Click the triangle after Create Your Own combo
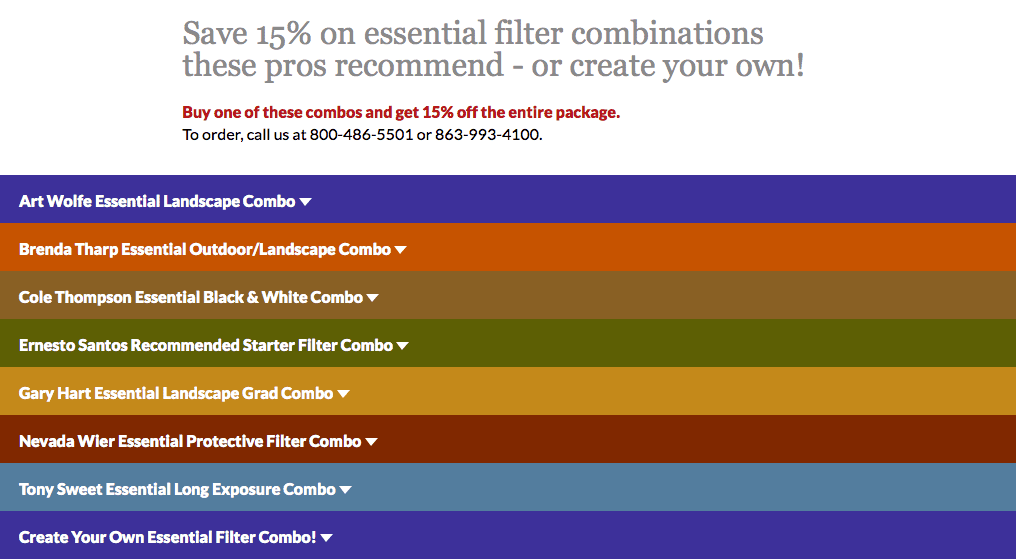Screen dimensions: 1016x559 327,537
